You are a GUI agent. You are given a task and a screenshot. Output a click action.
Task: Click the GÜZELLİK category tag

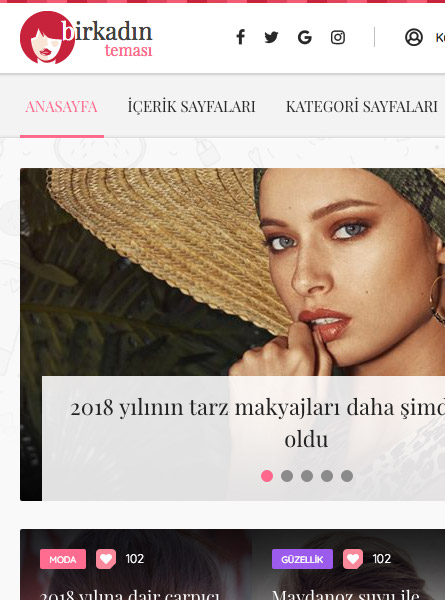[x=302, y=559]
